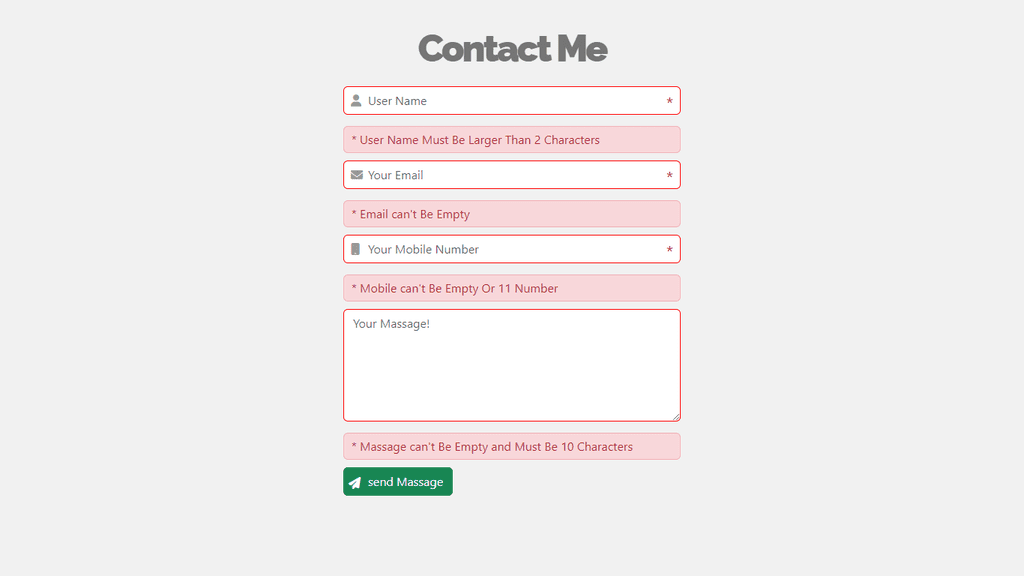The width and height of the screenshot is (1024, 576).
Task: Click the user icon in User Name field
Action: (356, 101)
